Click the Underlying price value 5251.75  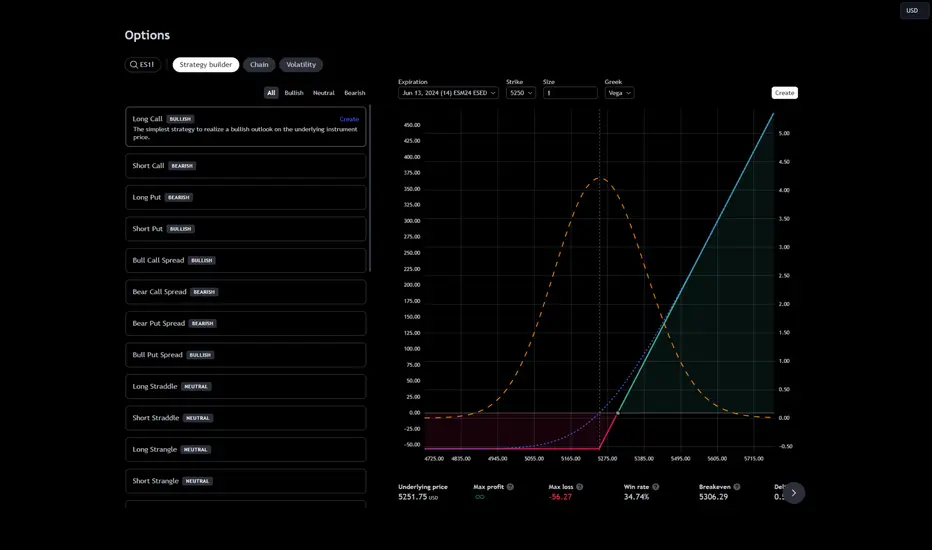(413, 497)
